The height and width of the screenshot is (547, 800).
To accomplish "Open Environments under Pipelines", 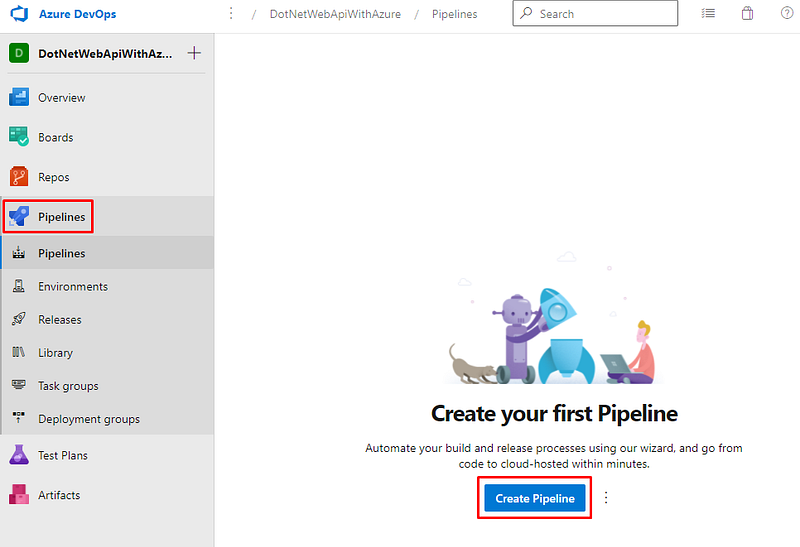I will coord(73,286).
